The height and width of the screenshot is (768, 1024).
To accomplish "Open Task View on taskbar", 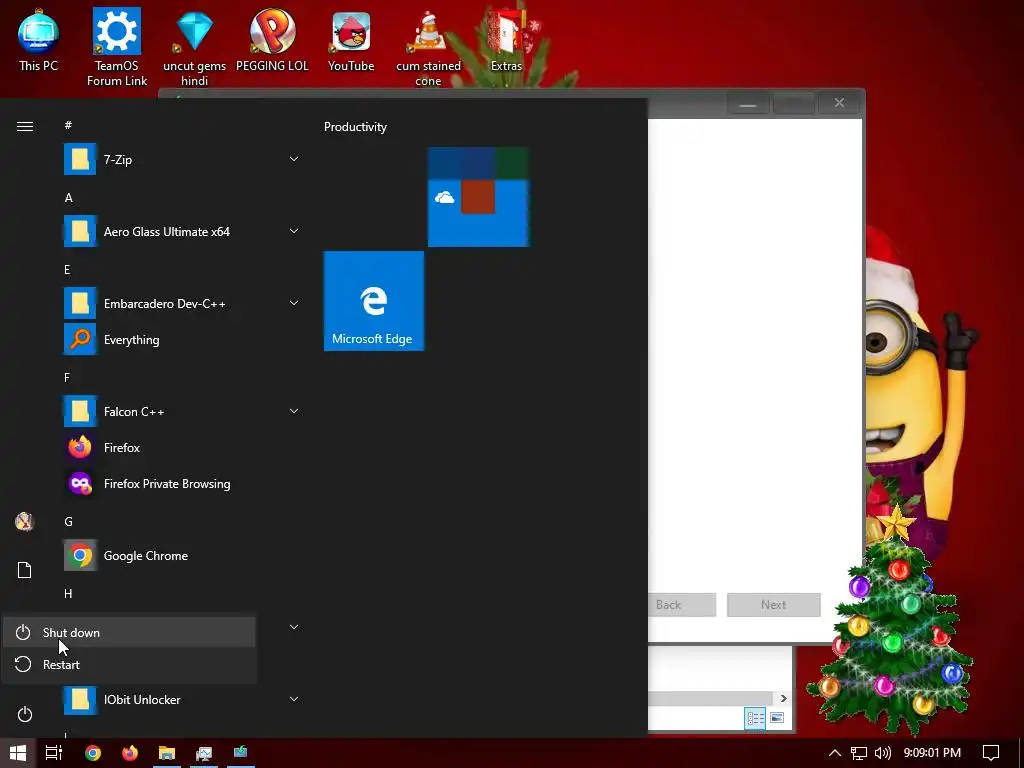I will tap(54, 753).
